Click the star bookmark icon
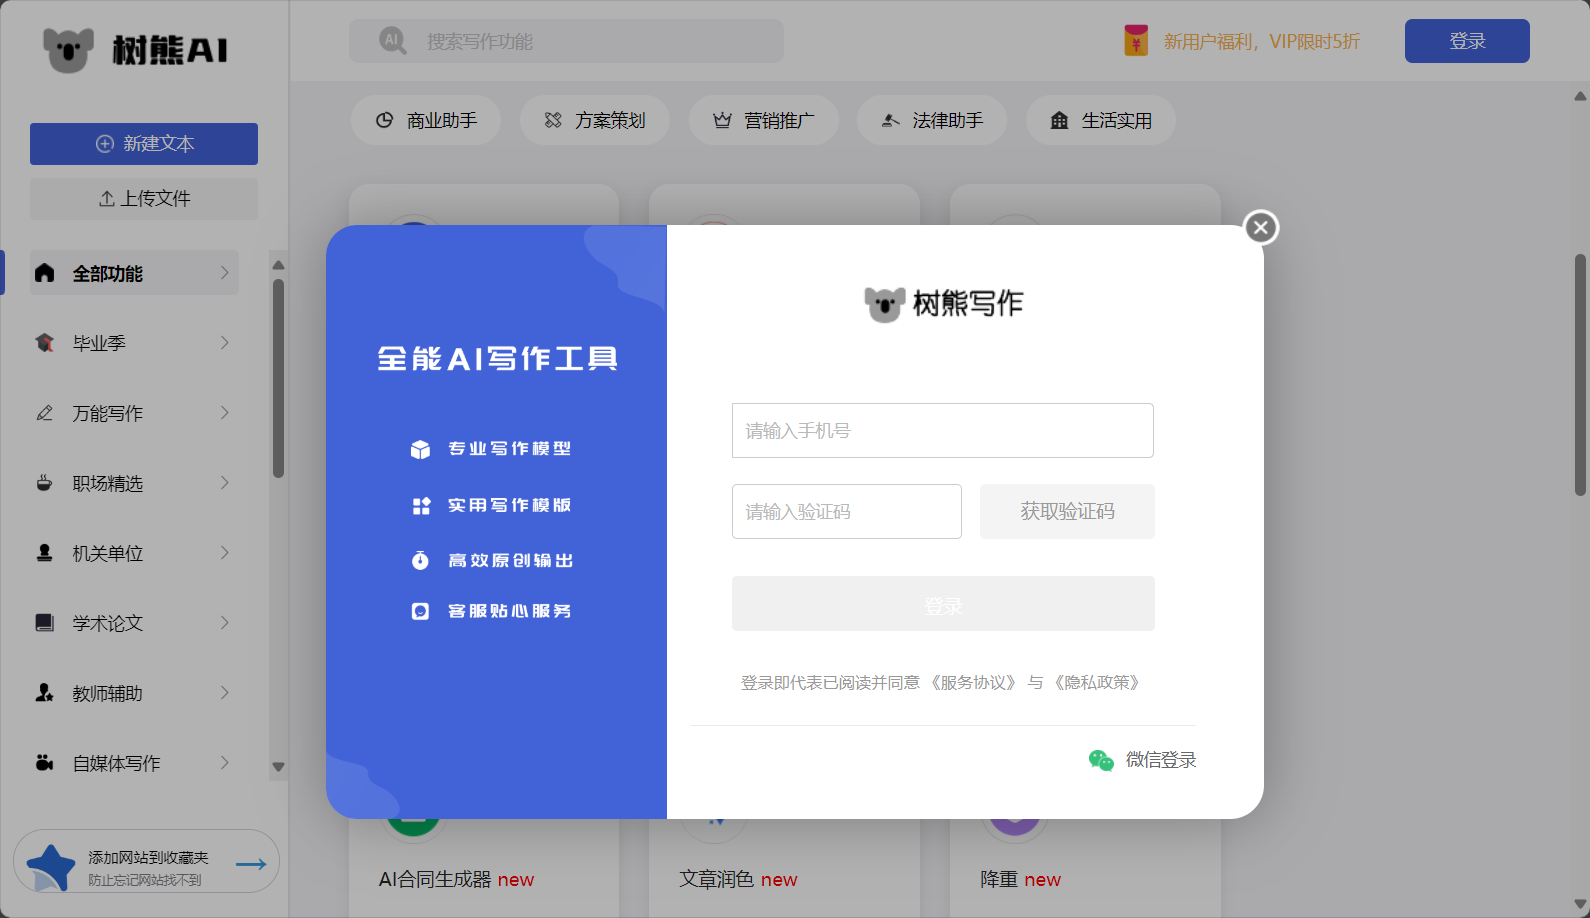Image resolution: width=1590 pixels, height=918 pixels. click(x=51, y=867)
